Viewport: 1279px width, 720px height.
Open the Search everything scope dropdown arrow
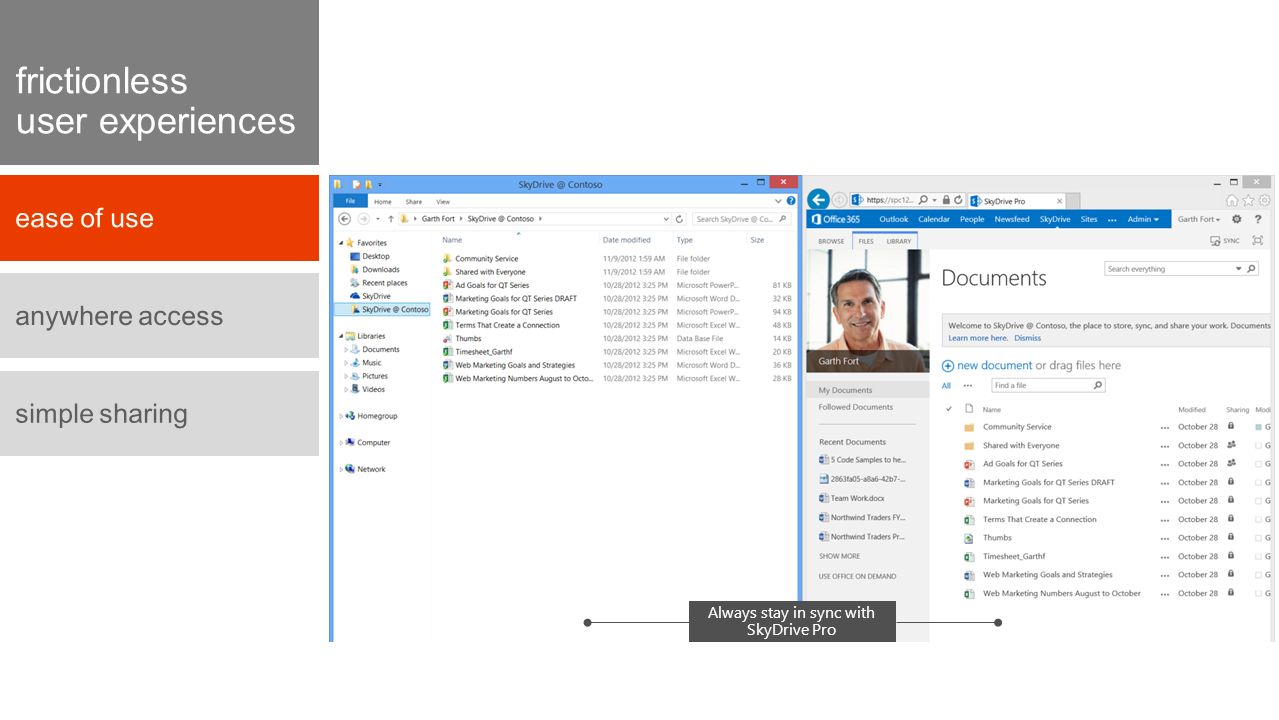pos(1238,269)
